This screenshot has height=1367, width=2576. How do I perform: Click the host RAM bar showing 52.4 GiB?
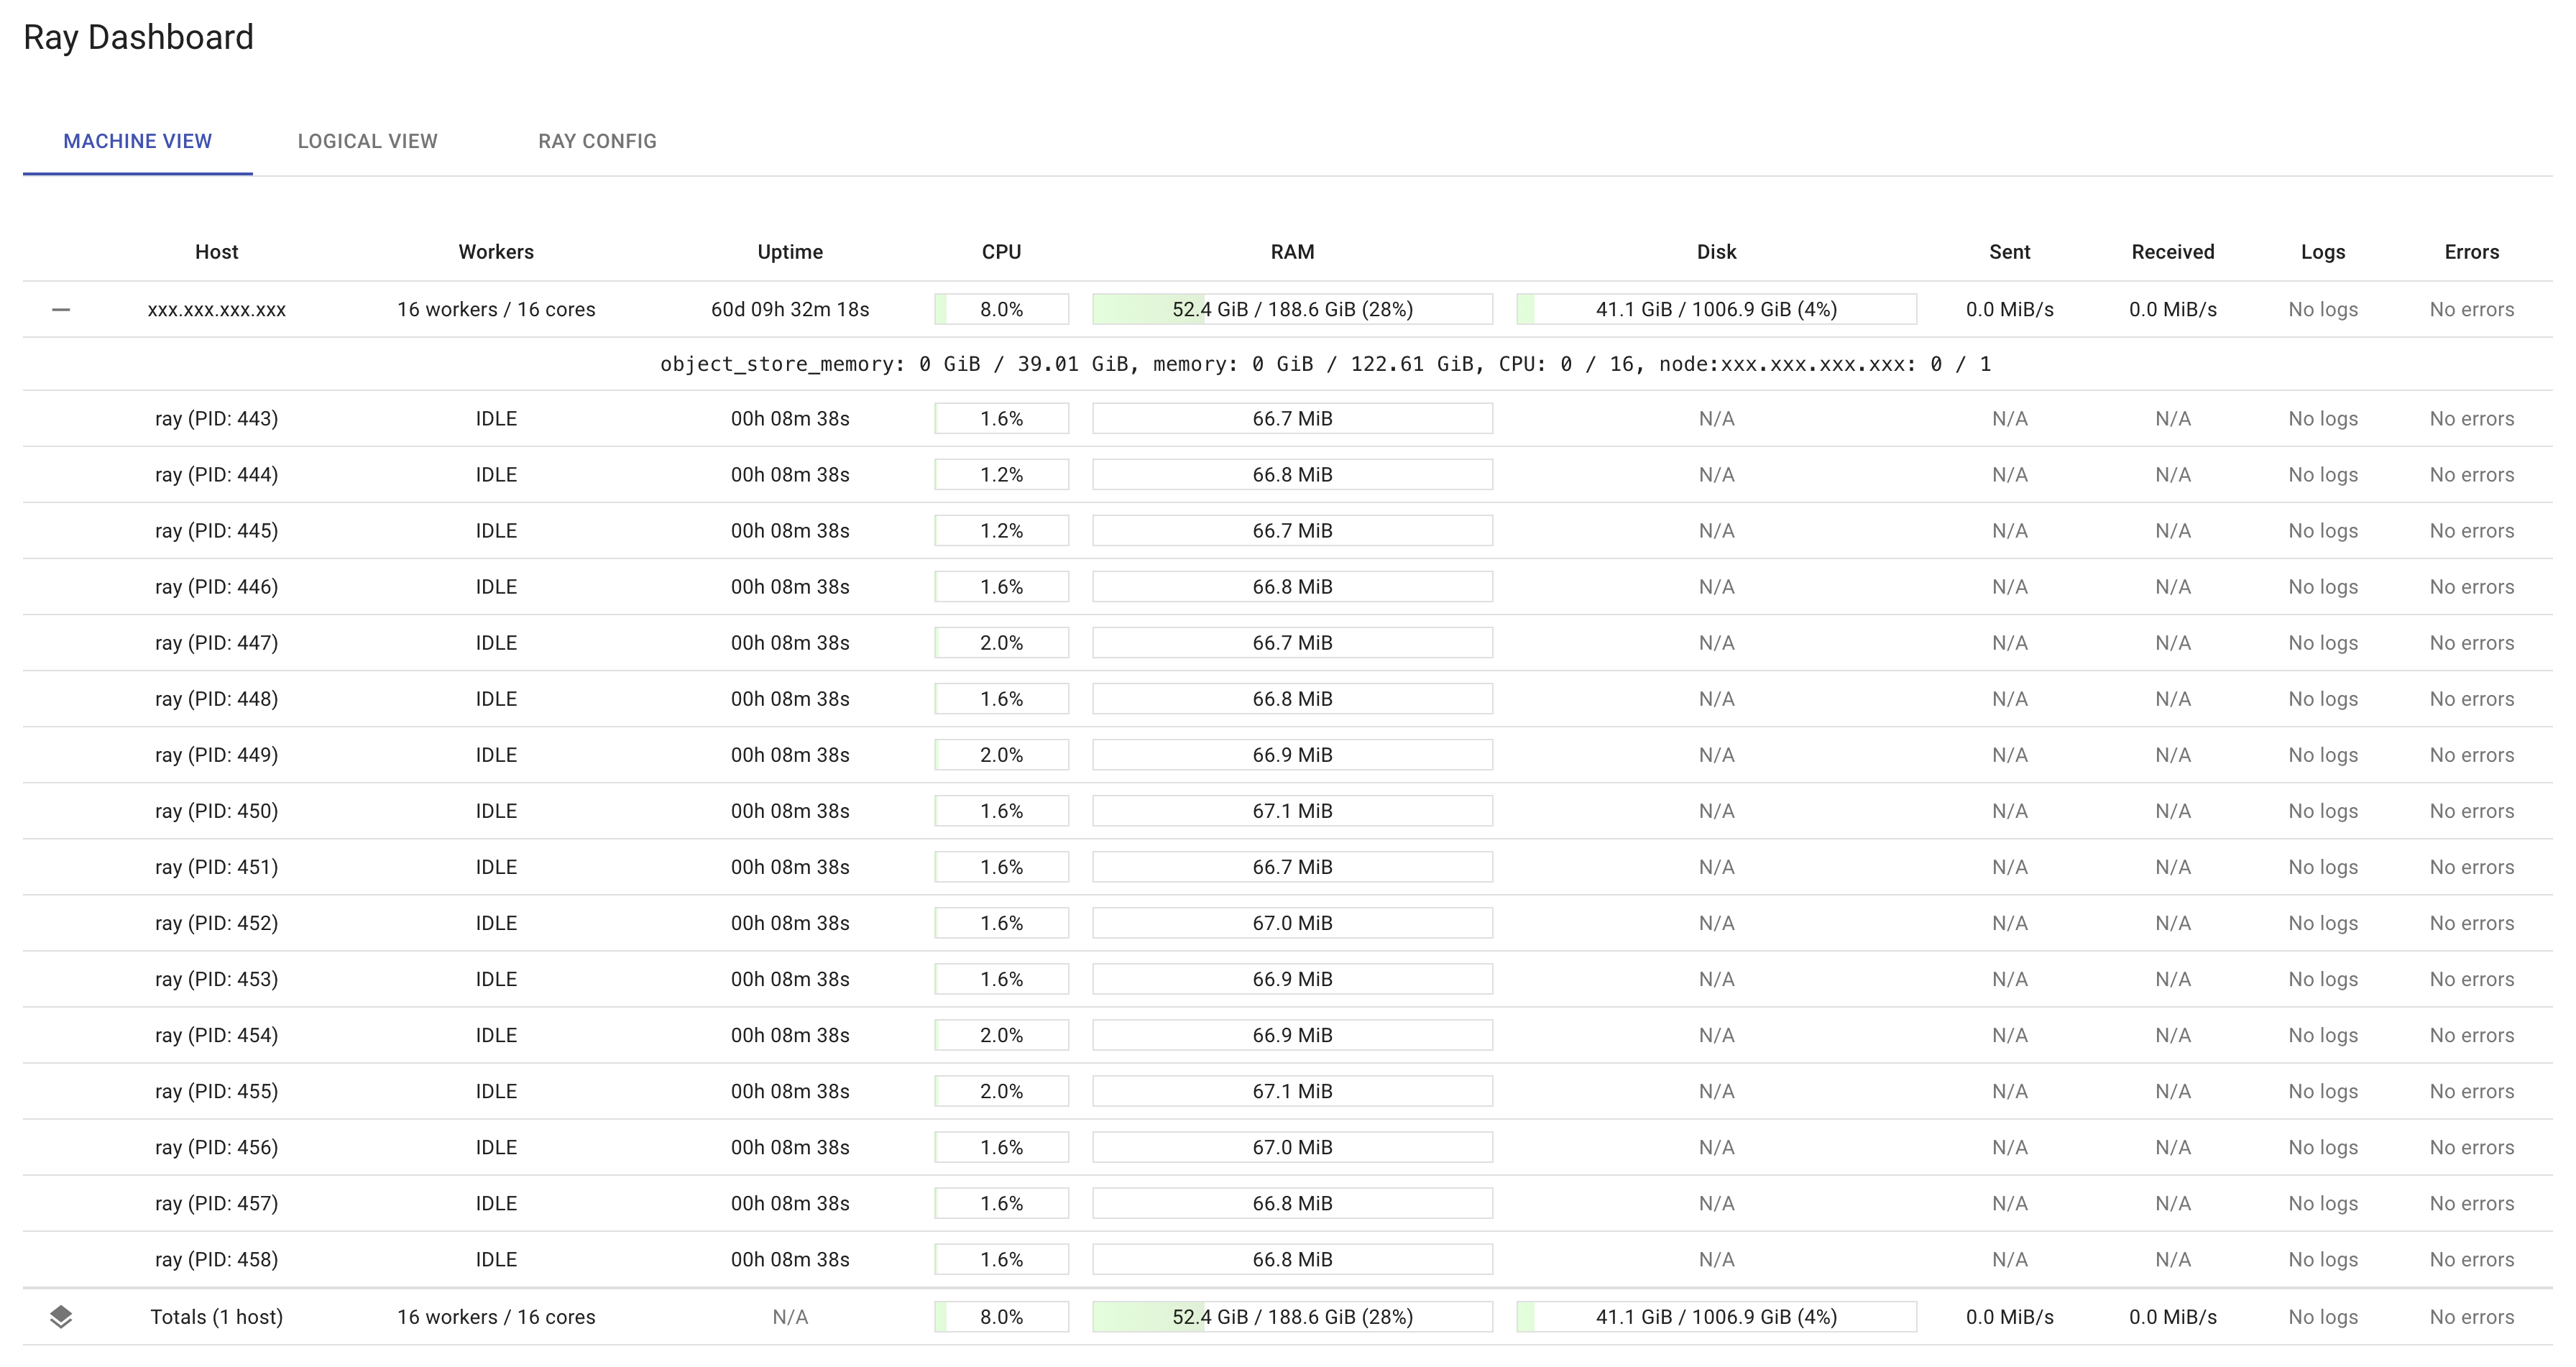pos(1292,309)
